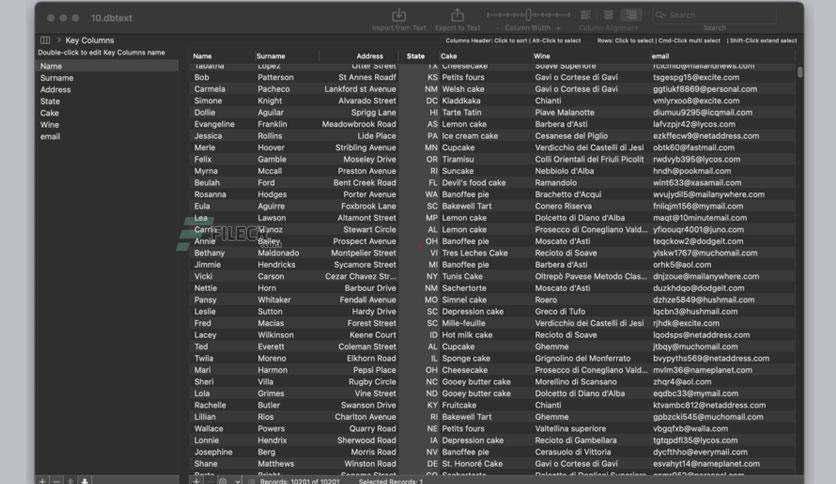Screen dimensions: 836x484
Task: Move the selected key column down
Action: (84, 480)
